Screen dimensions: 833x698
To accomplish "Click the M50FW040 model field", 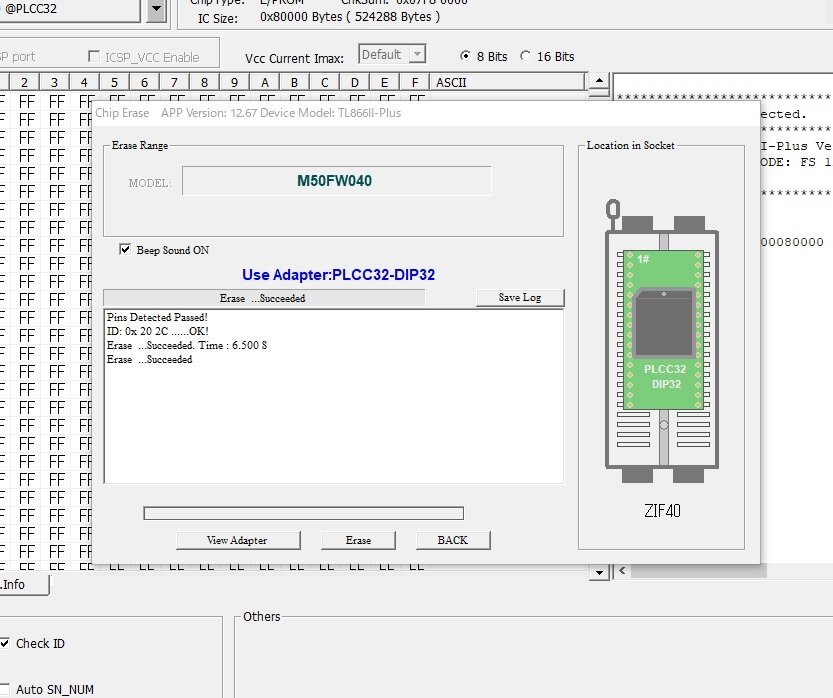I will [336, 181].
